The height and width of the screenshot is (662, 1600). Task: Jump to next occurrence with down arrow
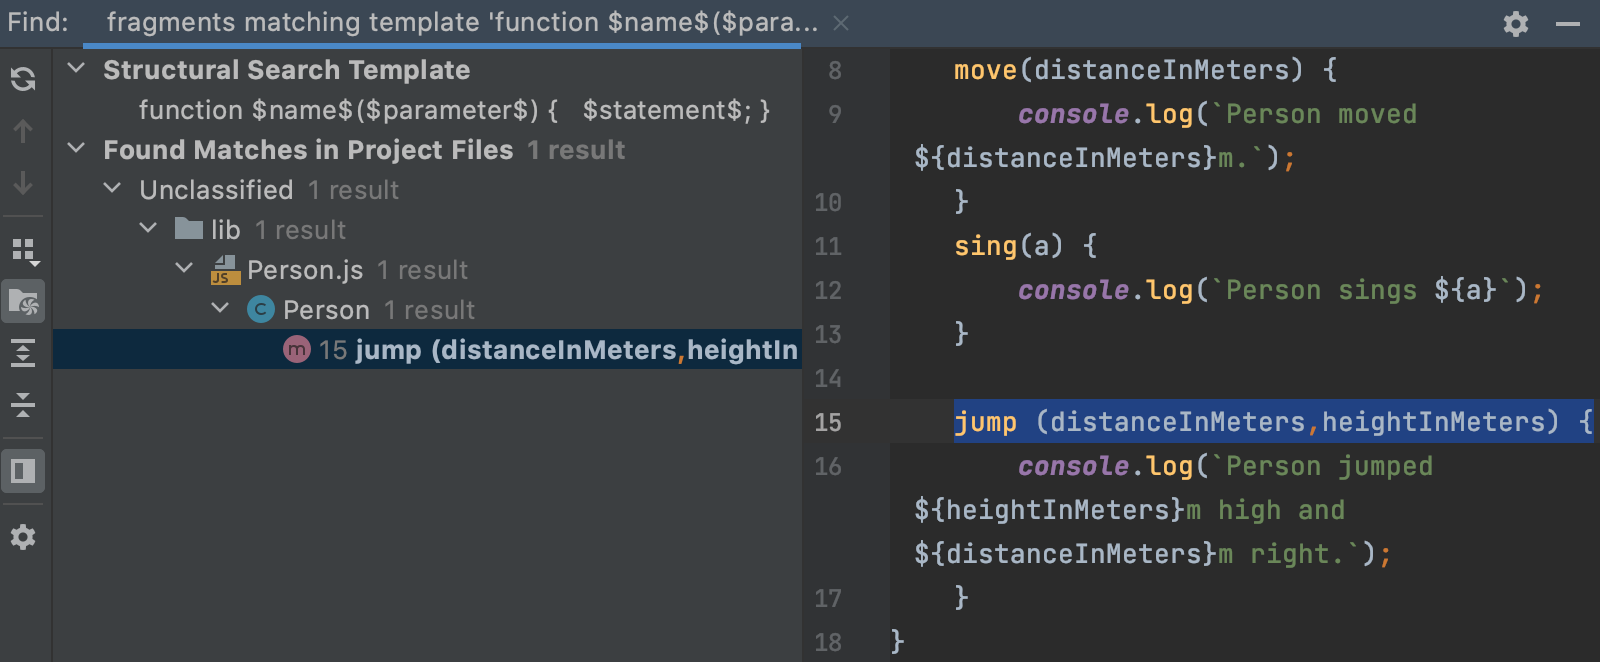[x=23, y=183]
